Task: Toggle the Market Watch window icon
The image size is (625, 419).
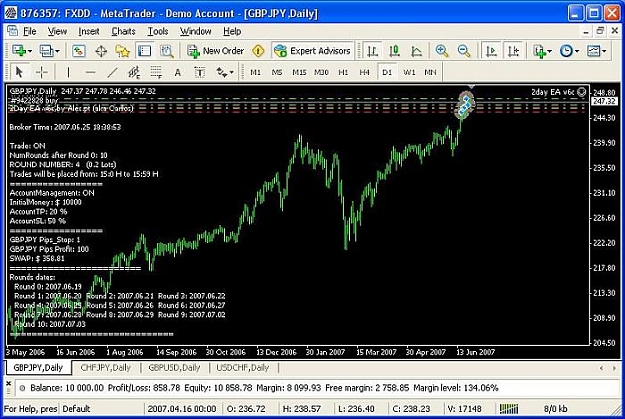Action: pos(79,51)
